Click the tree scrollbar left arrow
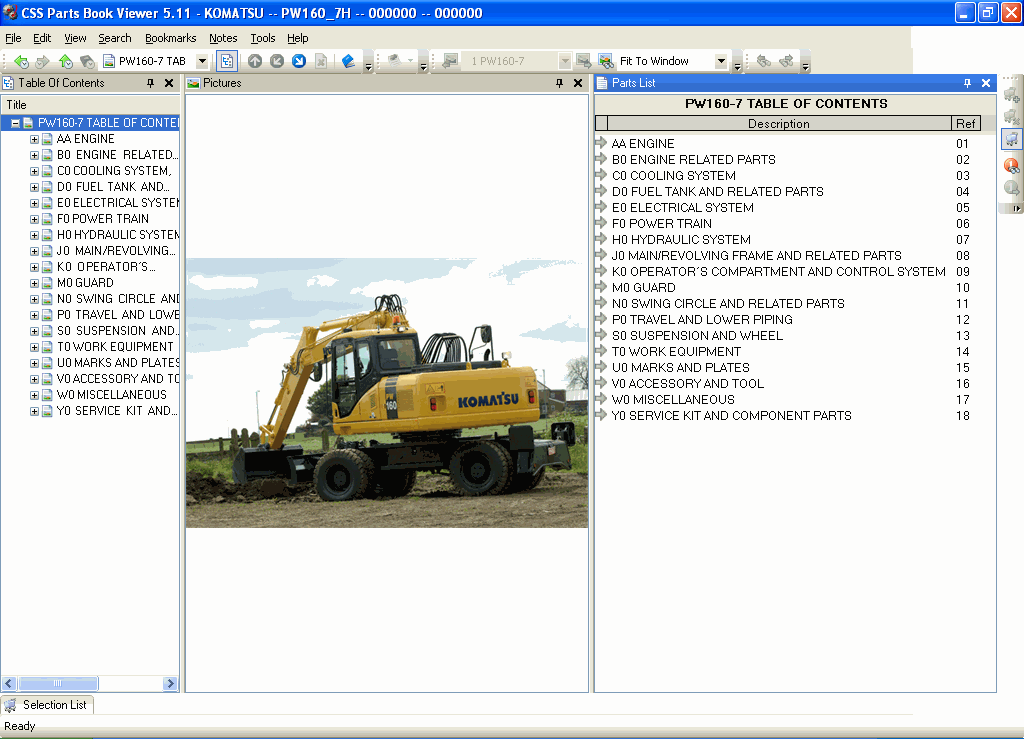1024x739 pixels. (9, 684)
